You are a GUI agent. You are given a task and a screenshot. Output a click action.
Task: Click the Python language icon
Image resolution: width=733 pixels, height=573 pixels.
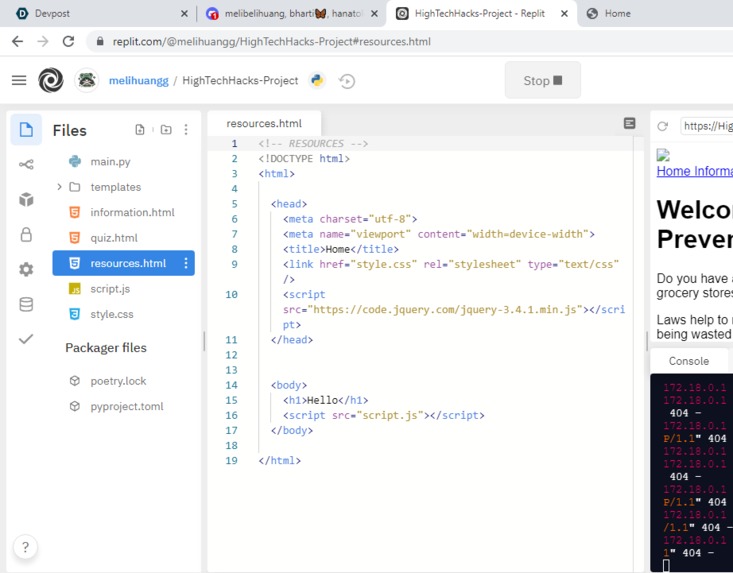coord(317,80)
